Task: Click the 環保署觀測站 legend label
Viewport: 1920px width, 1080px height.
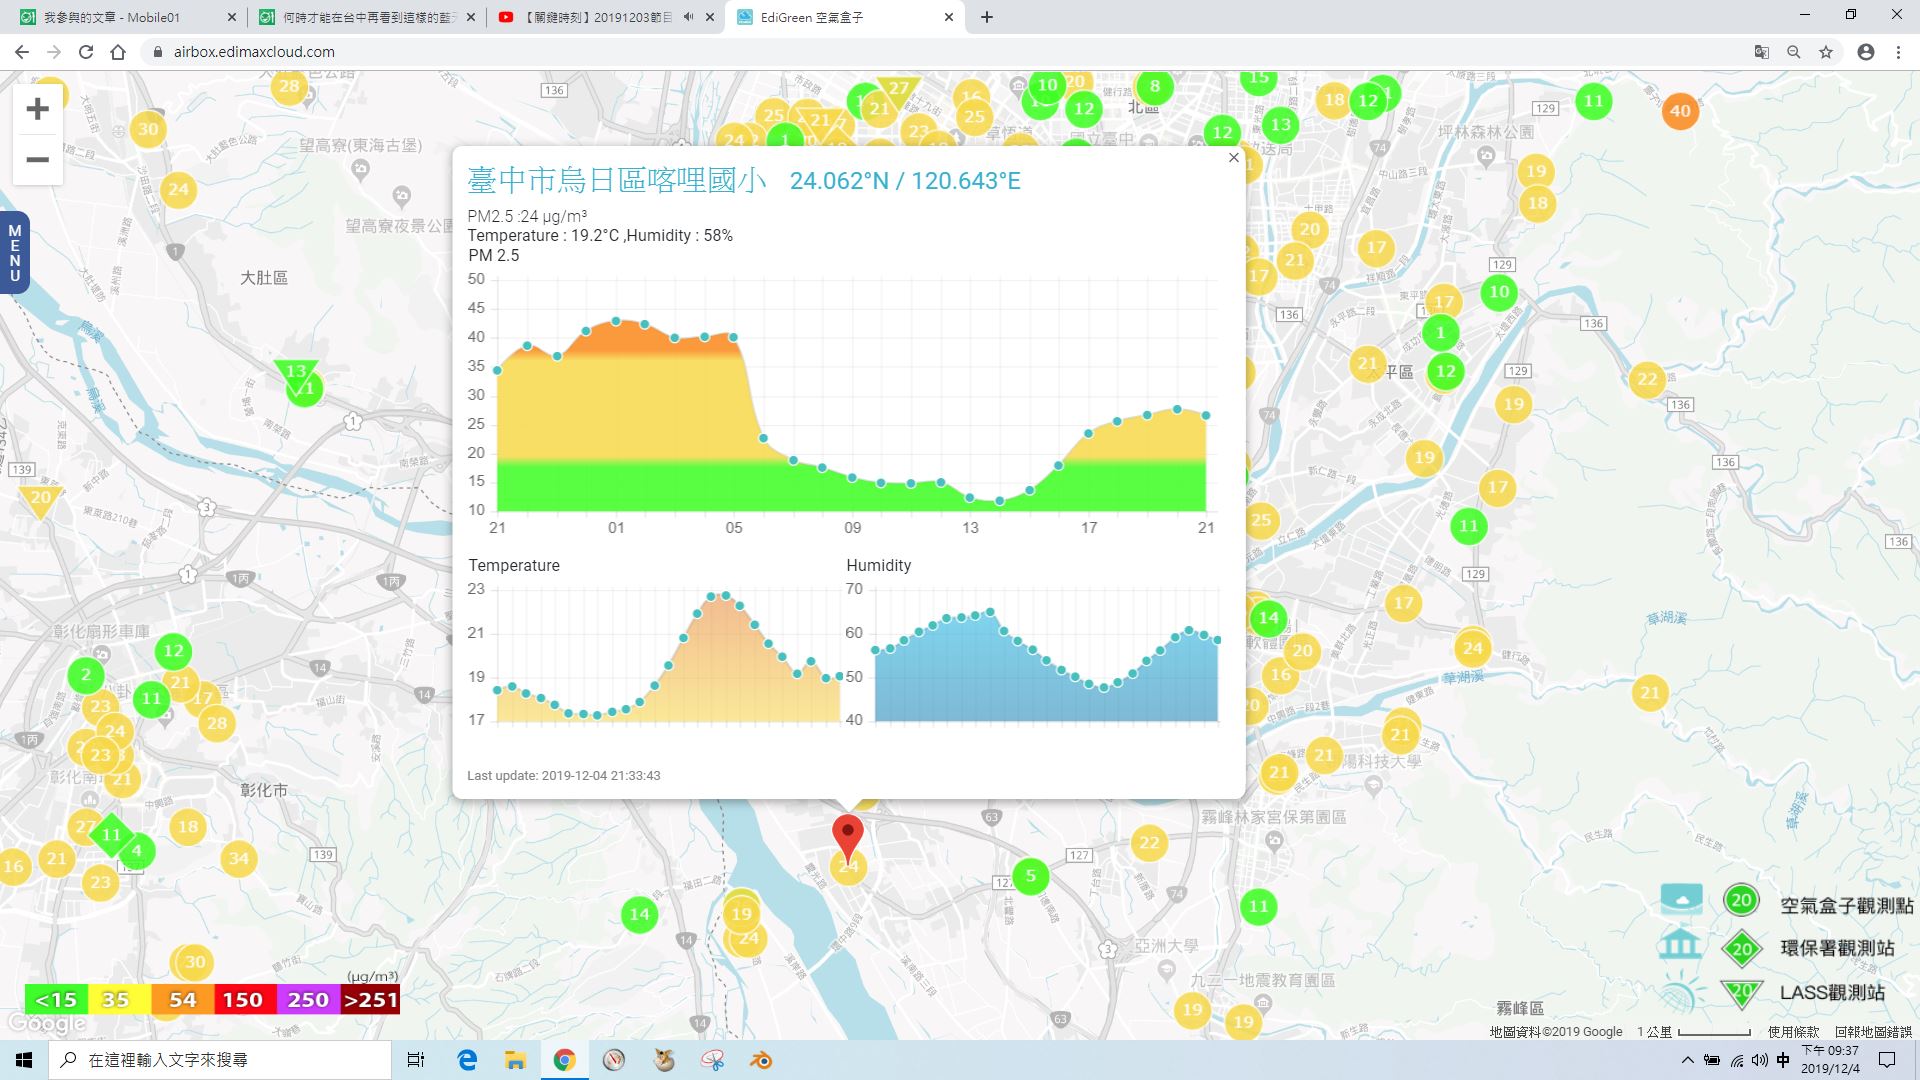Action: (x=1837, y=948)
